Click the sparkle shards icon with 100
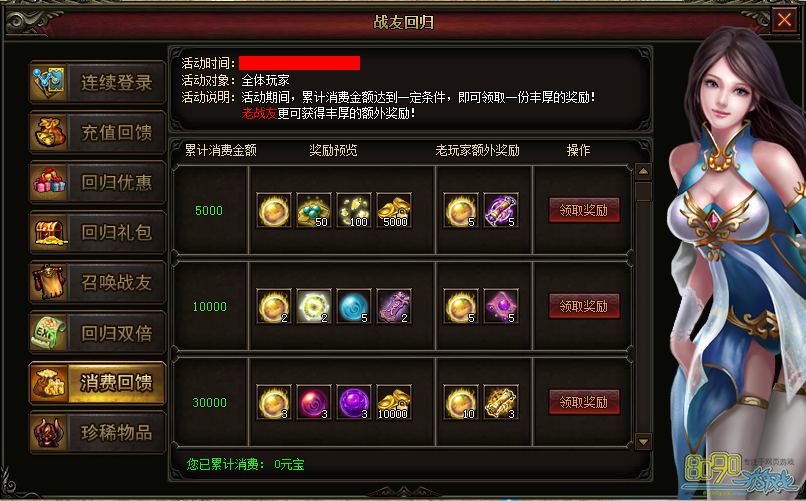Image resolution: width=806 pixels, height=501 pixels. [x=354, y=210]
